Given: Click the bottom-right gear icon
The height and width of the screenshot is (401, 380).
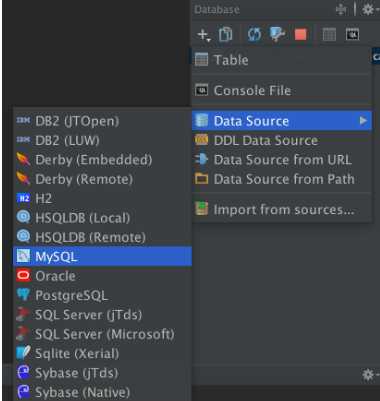Looking at the screenshot, I should (369, 375).
